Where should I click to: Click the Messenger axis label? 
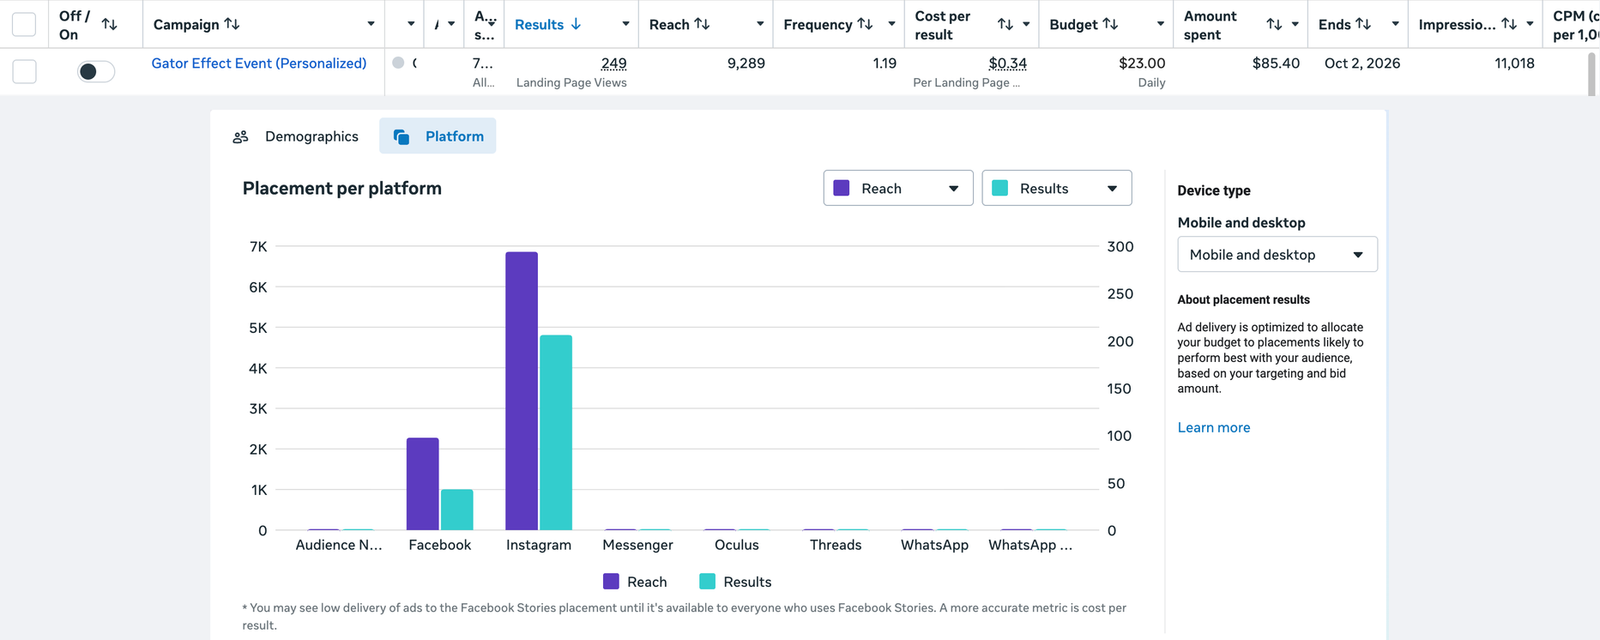(638, 545)
